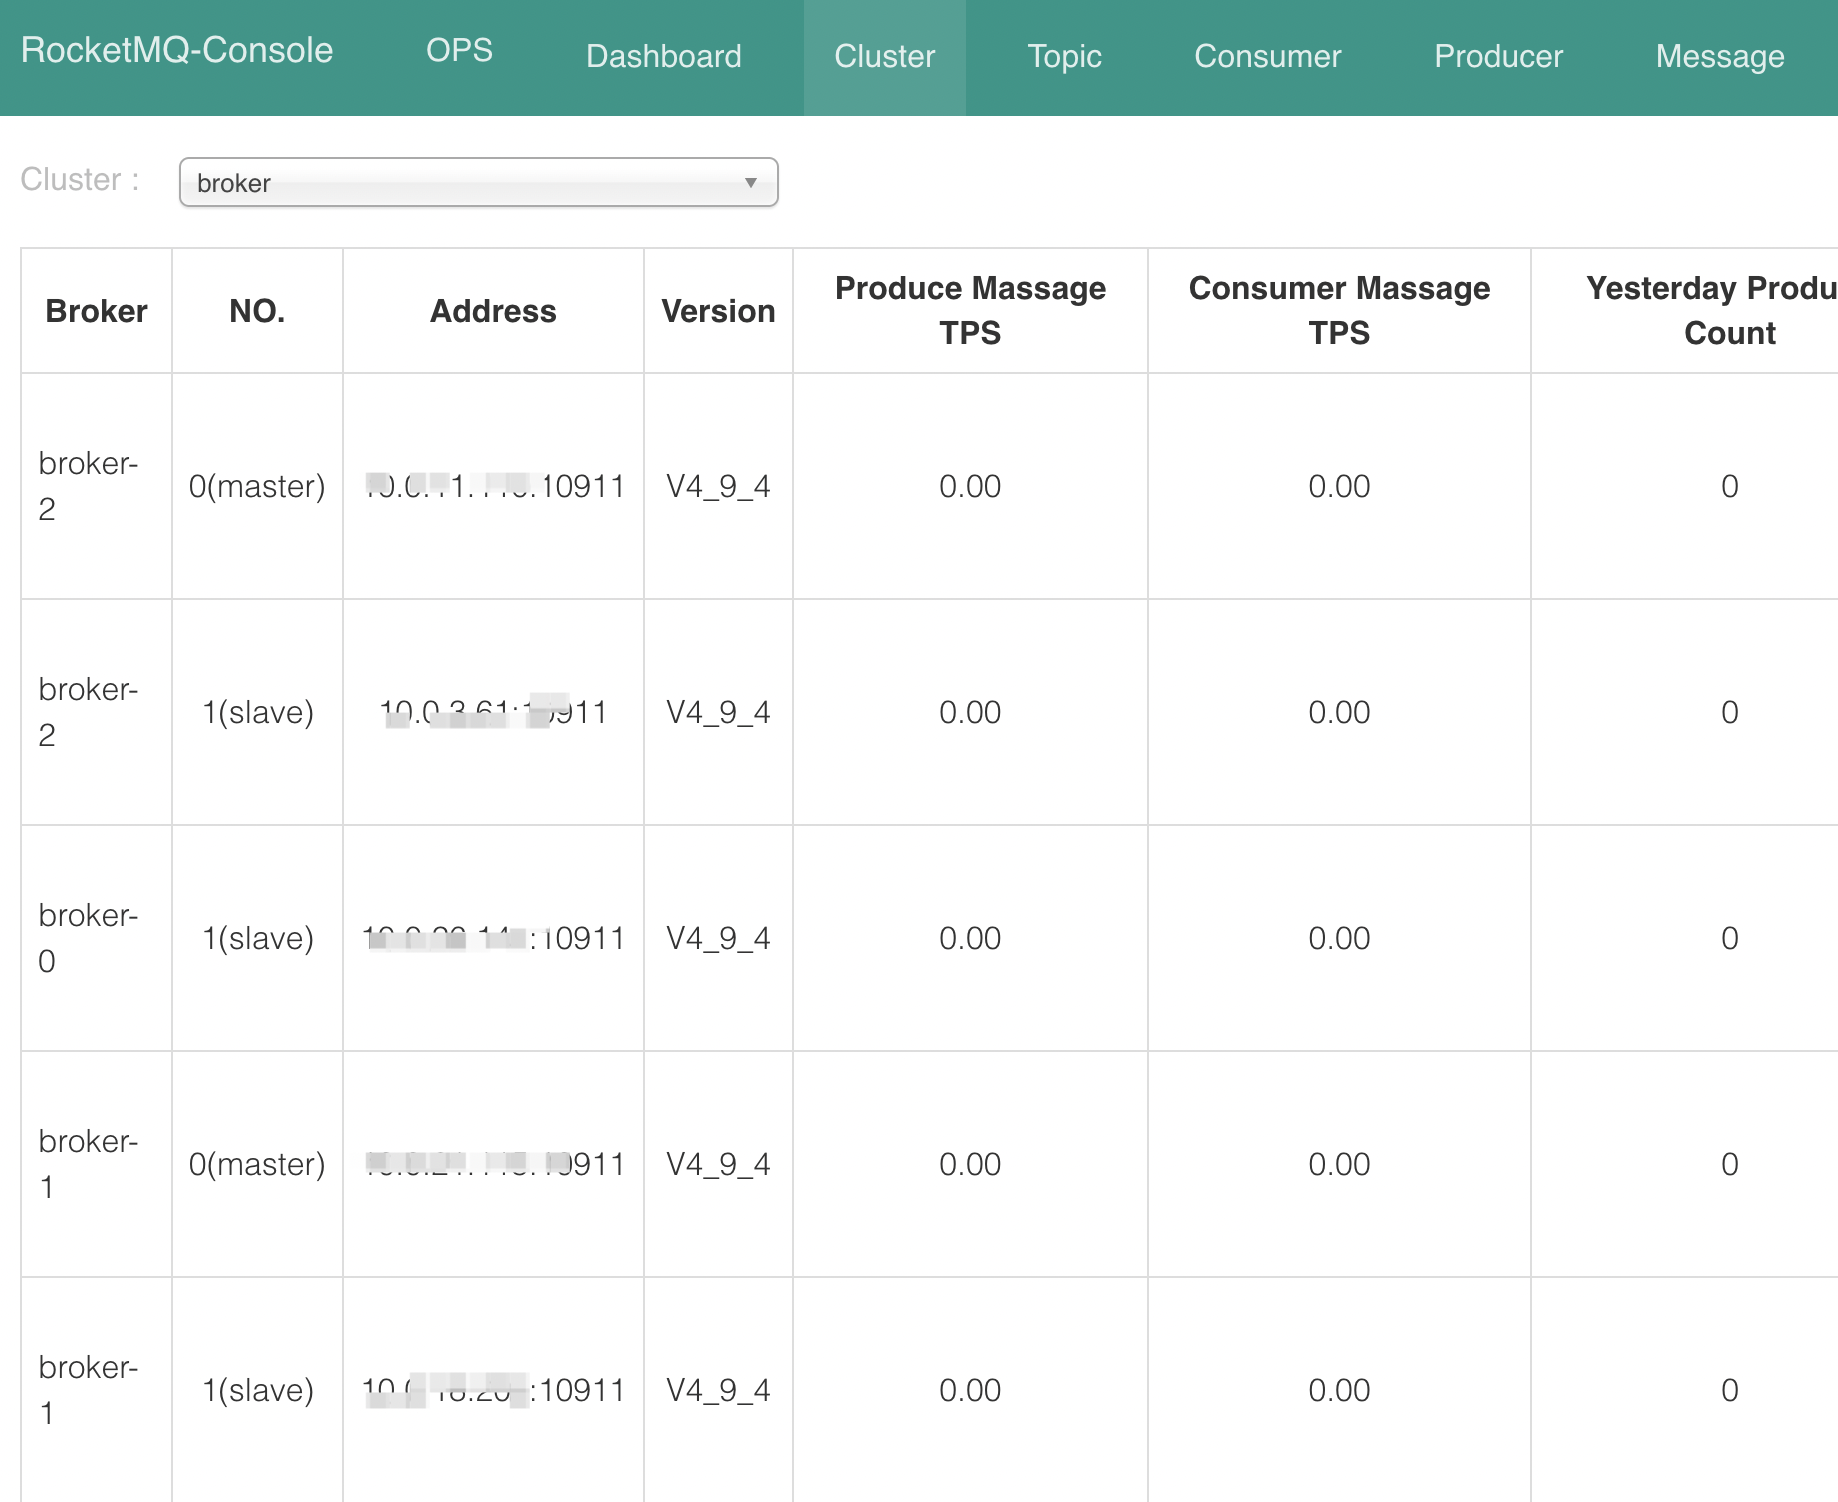The width and height of the screenshot is (1838, 1502).
Task: Open the Dashboard tab
Action: pos(664,56)
